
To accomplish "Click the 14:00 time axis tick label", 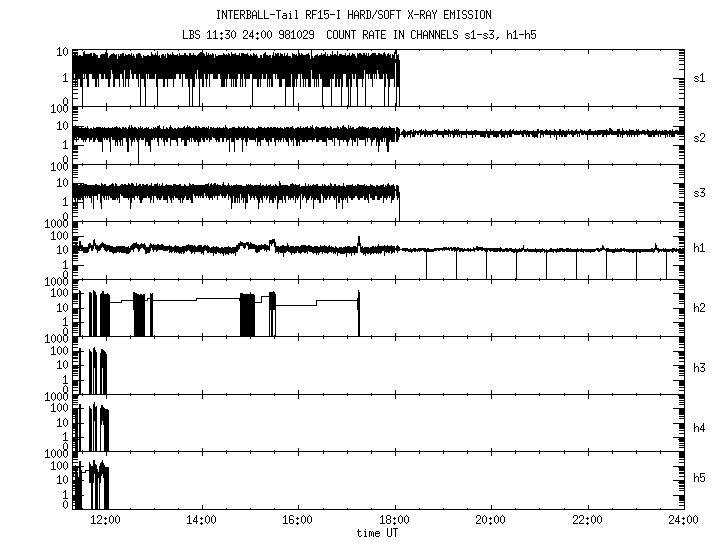I will 202,521.
